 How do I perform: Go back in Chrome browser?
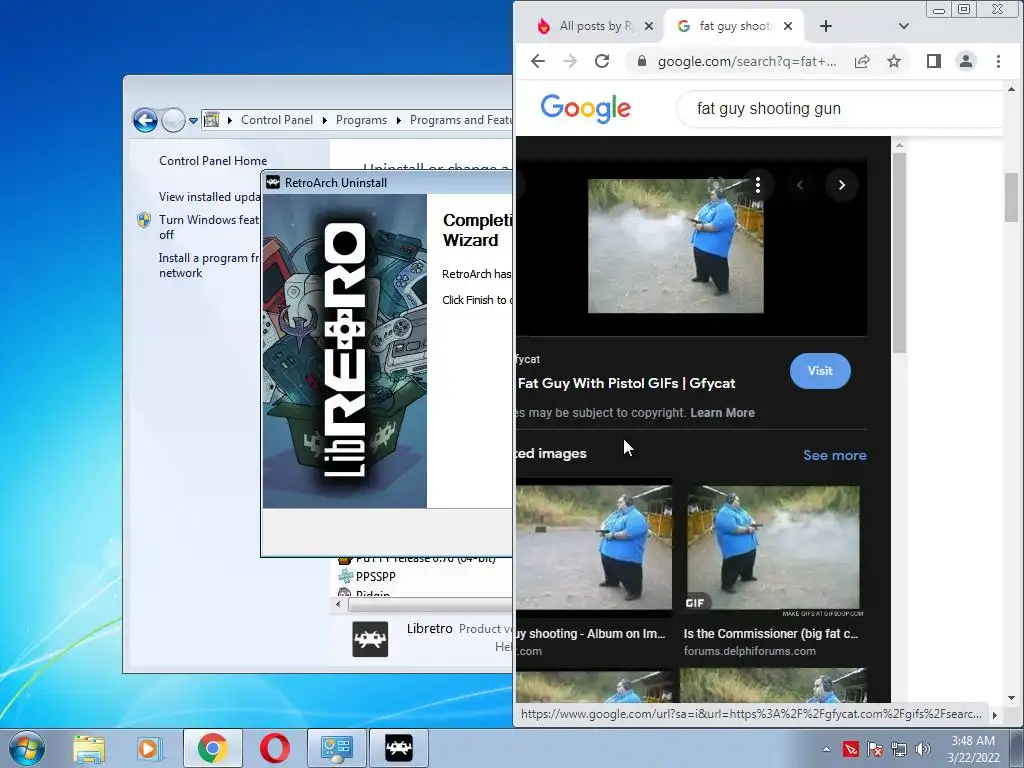click(537, 61)
